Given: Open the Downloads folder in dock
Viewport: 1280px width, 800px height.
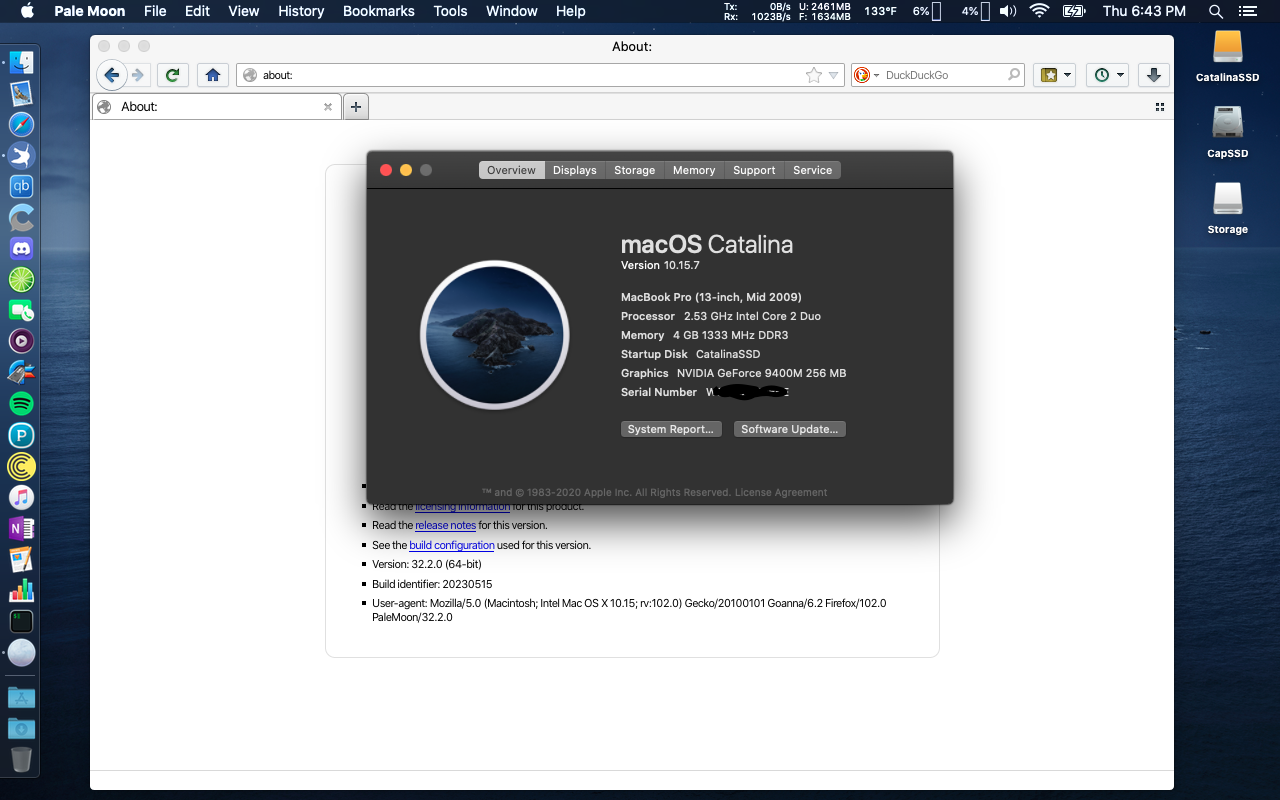Looking at the screenshot, I should coord(21,728).
